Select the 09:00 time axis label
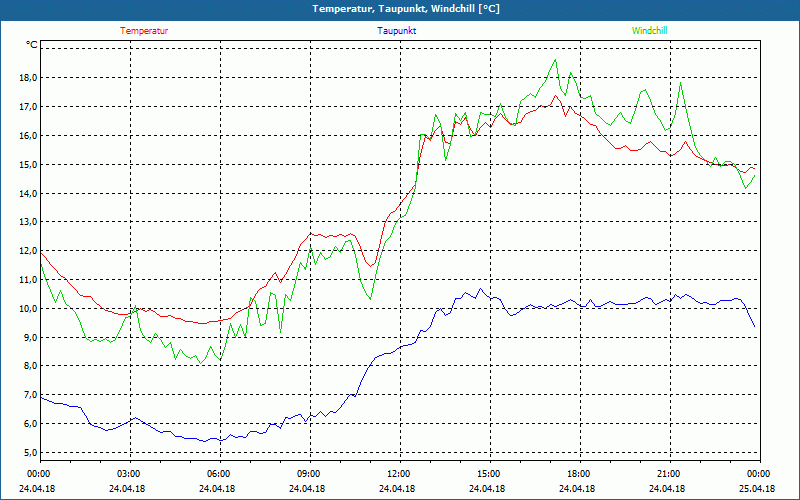The height and width of the screenshot is (500, 800). pos(309,474)
